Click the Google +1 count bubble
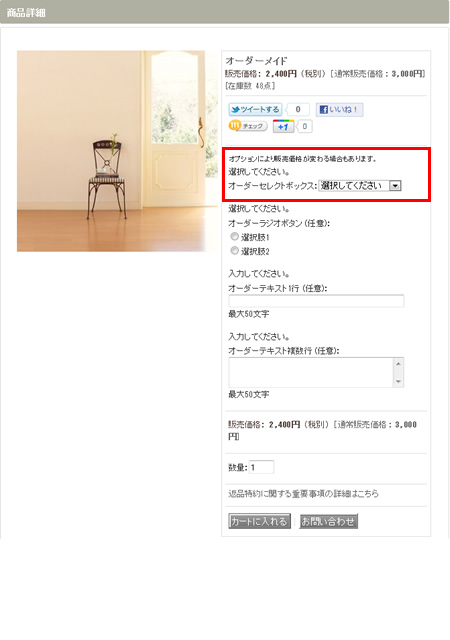 (x=305, y=127)
